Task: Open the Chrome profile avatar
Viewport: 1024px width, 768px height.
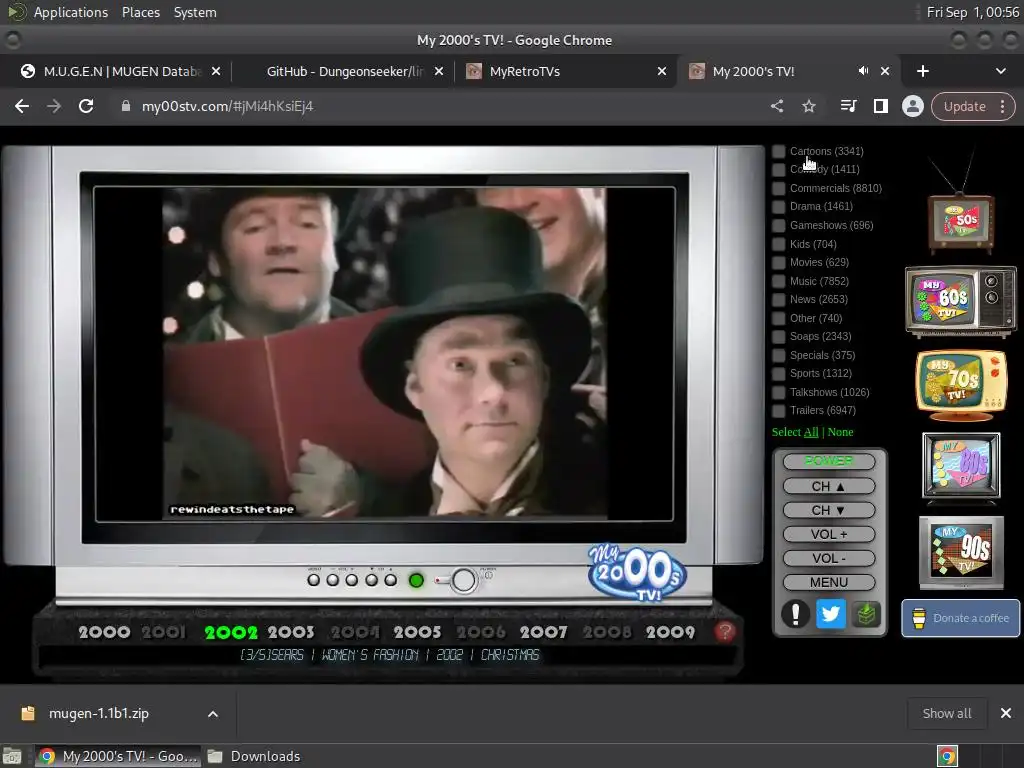Action: [912, 106]
